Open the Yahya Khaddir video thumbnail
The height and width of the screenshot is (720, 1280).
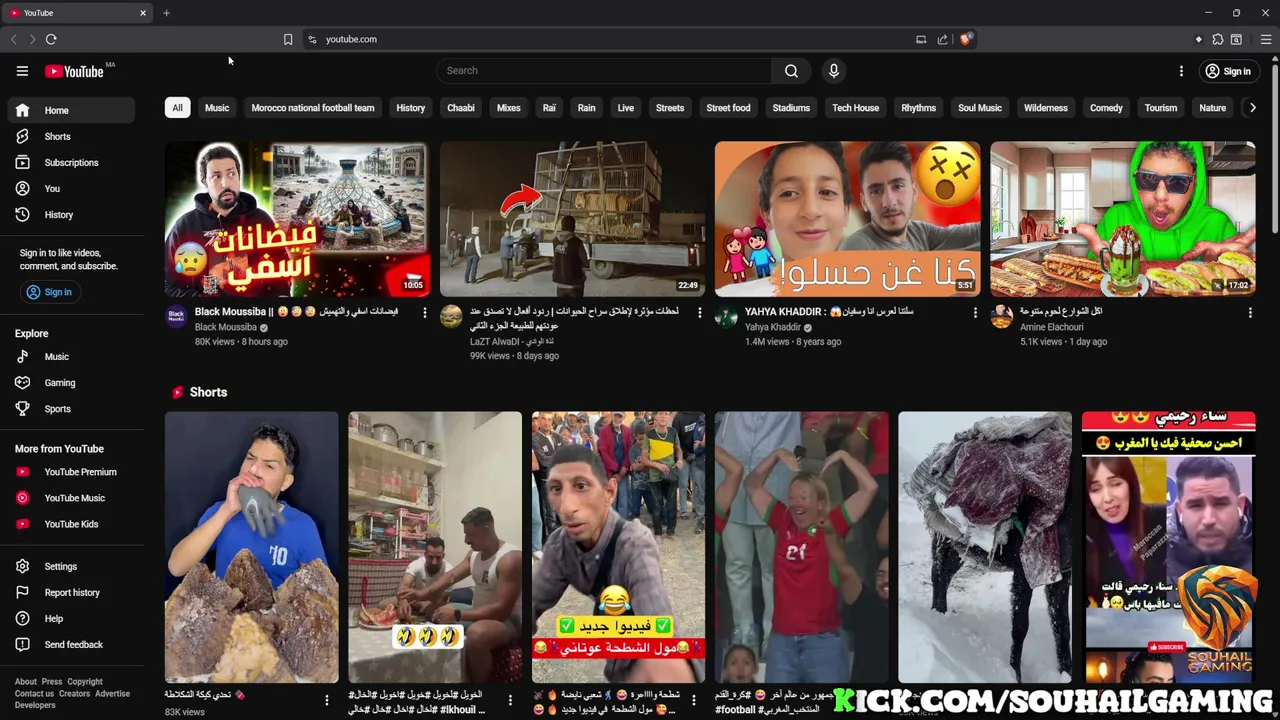[x=847, y=219]
